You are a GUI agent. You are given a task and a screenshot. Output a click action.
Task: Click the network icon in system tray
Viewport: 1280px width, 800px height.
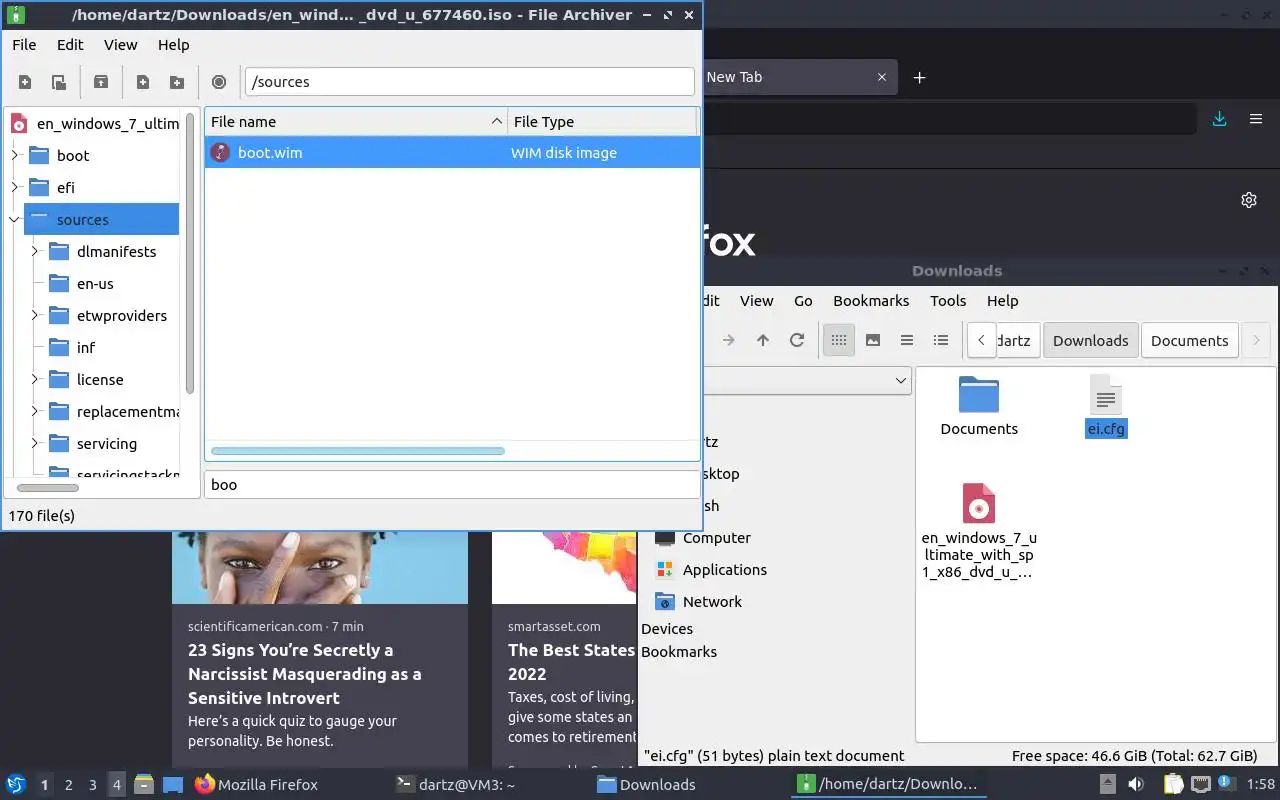point(1200,784)
